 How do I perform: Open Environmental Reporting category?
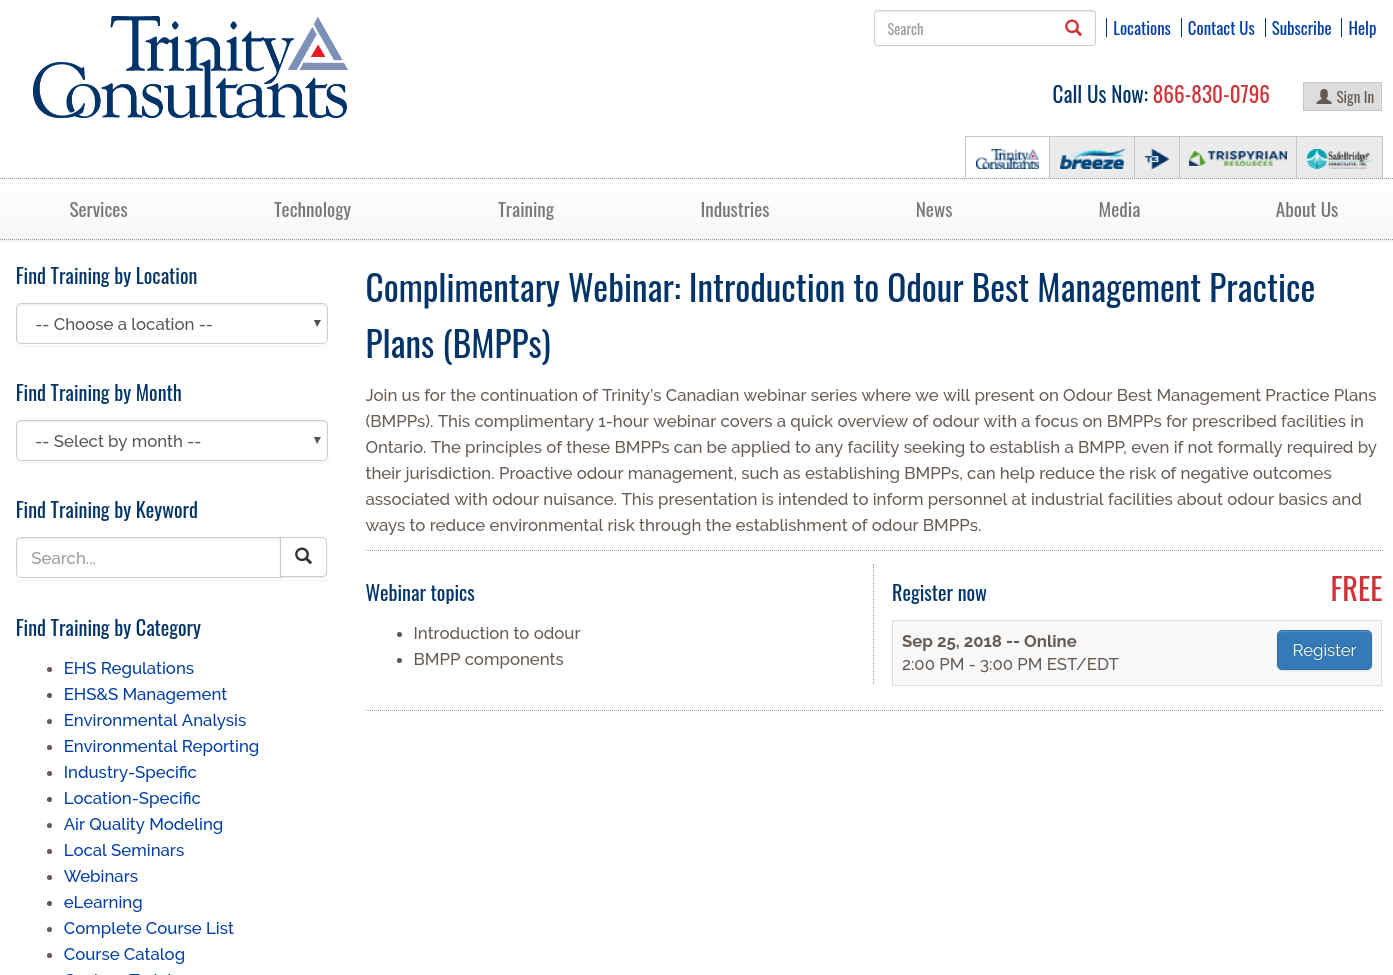pos(161,746)
